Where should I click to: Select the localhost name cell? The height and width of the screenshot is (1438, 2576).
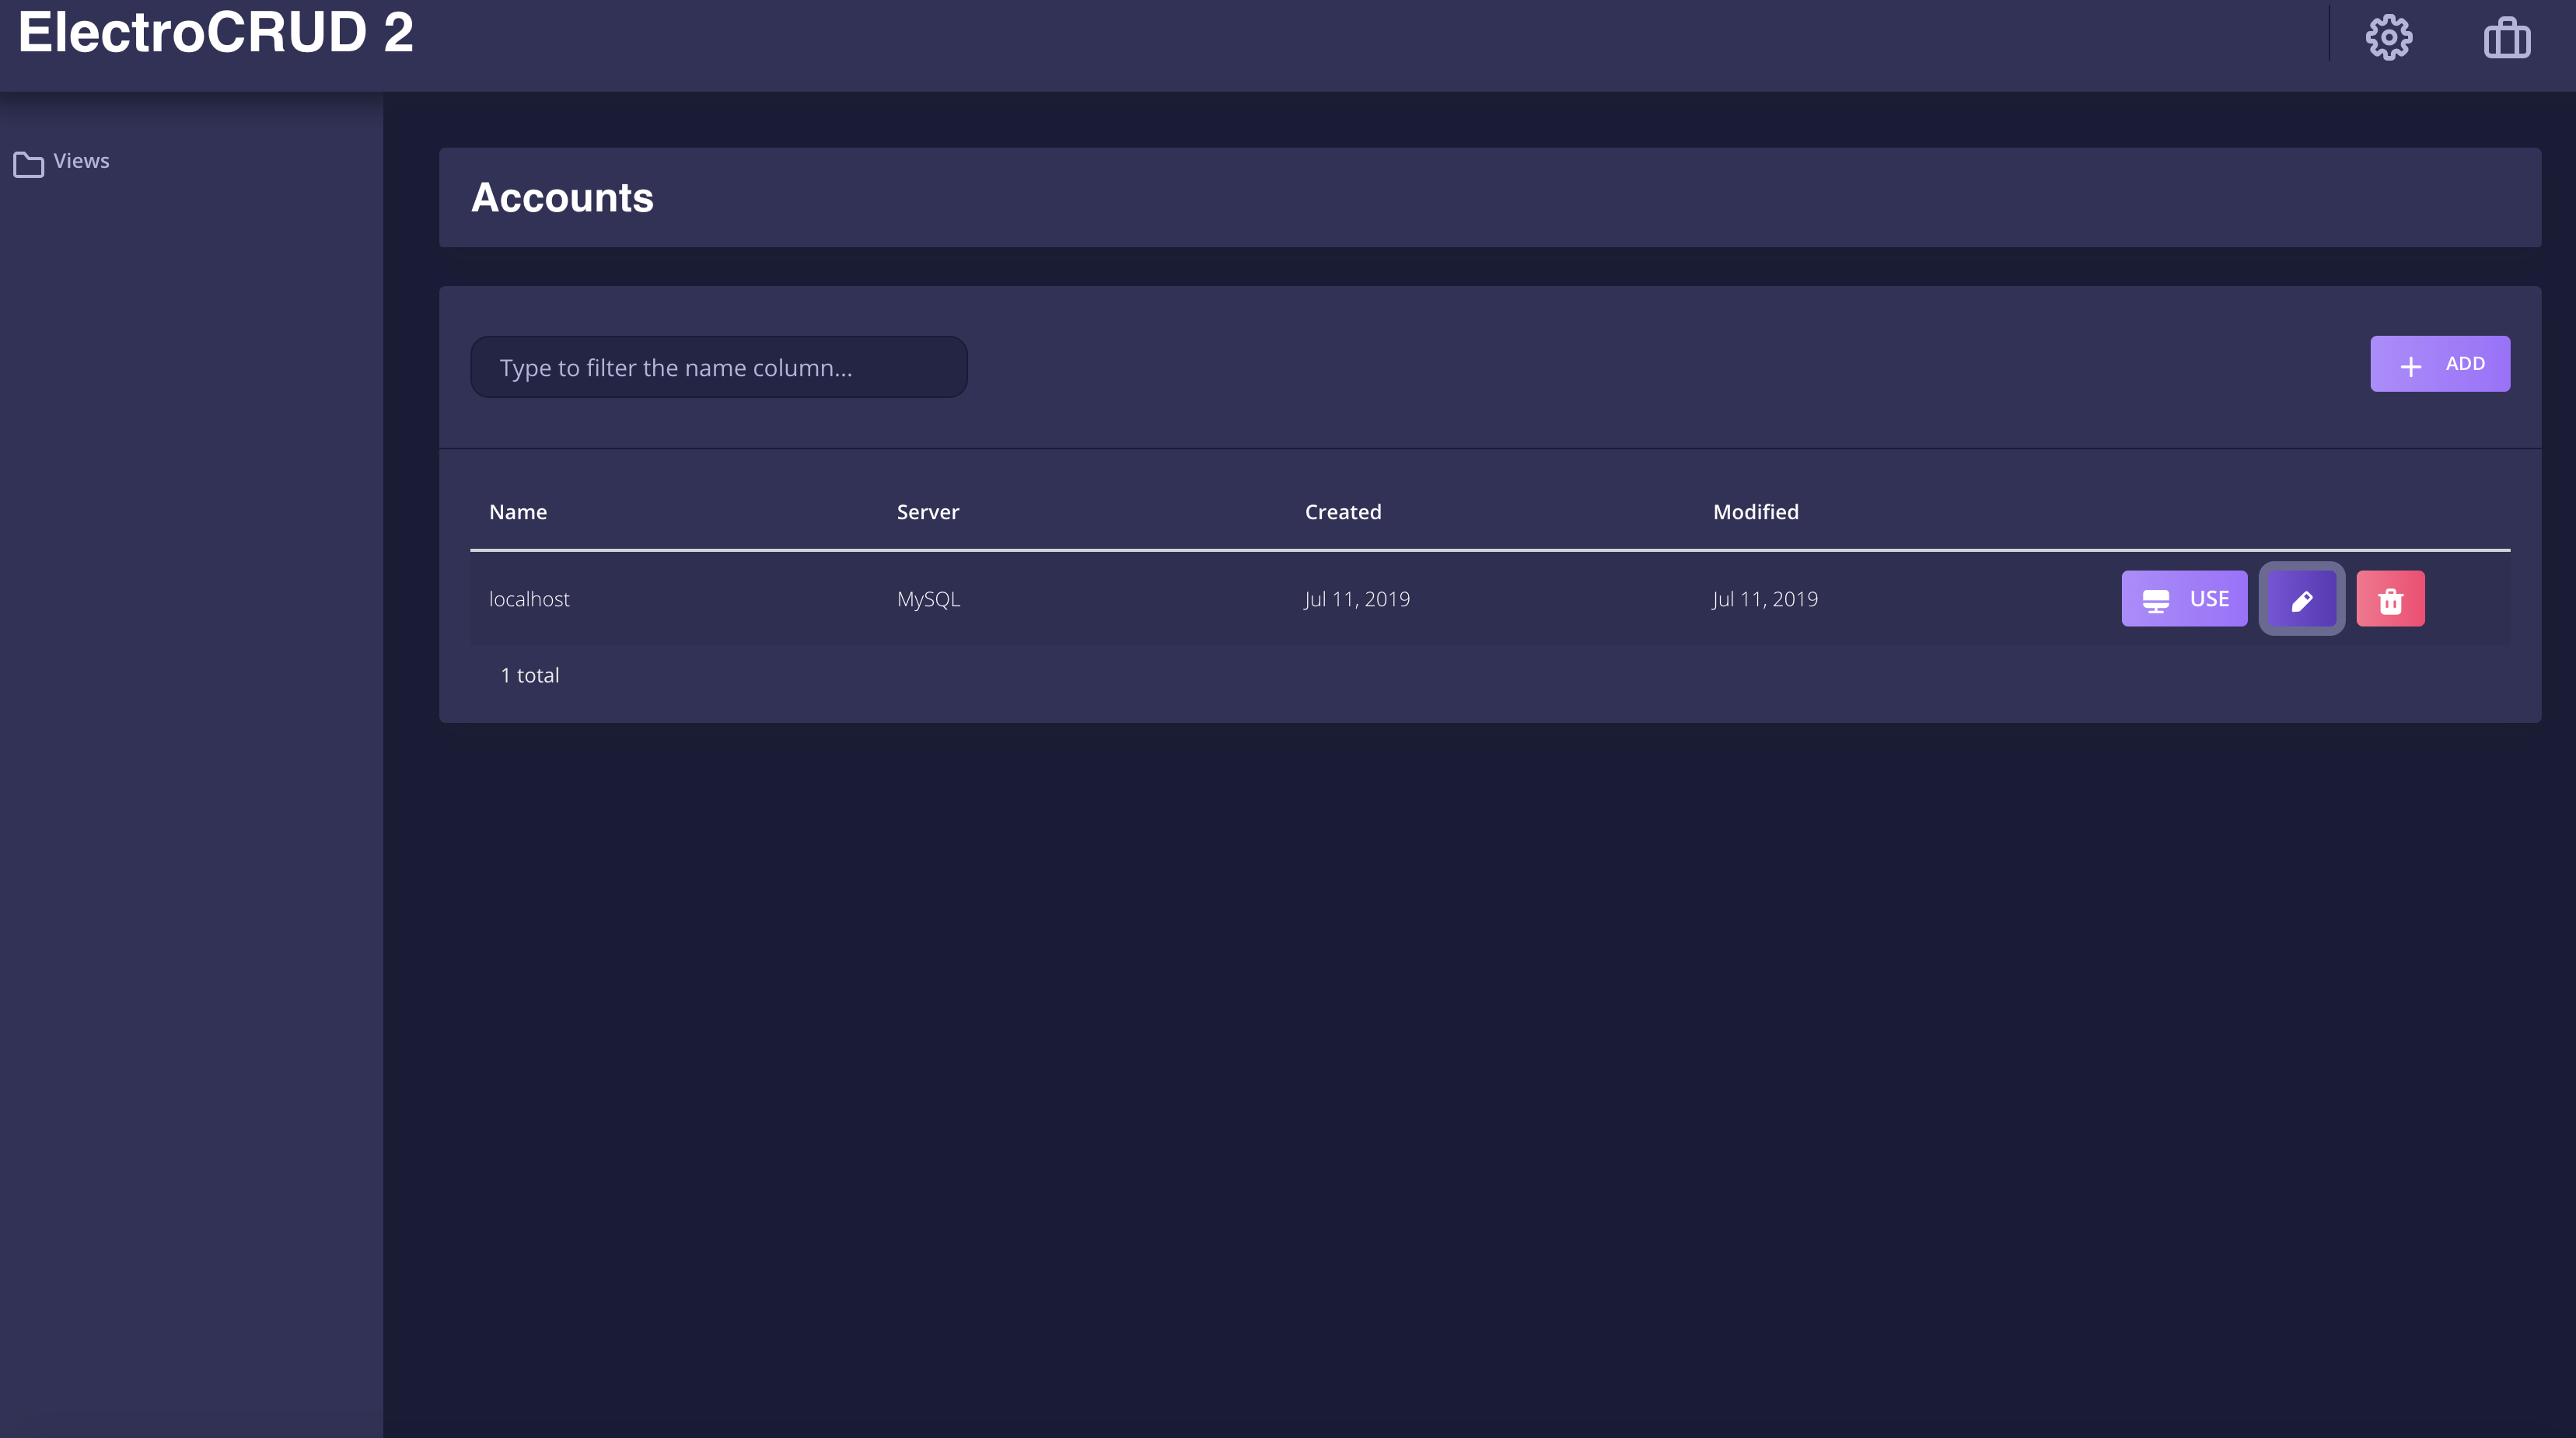[x=529, y=599]
